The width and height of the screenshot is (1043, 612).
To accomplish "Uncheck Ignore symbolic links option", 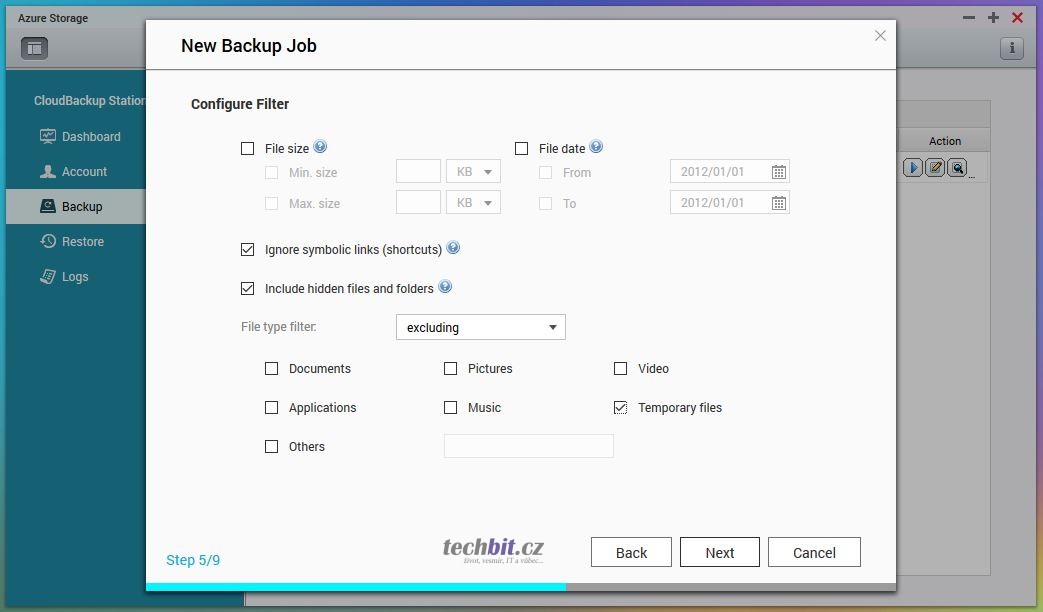I will coord(248,249).
